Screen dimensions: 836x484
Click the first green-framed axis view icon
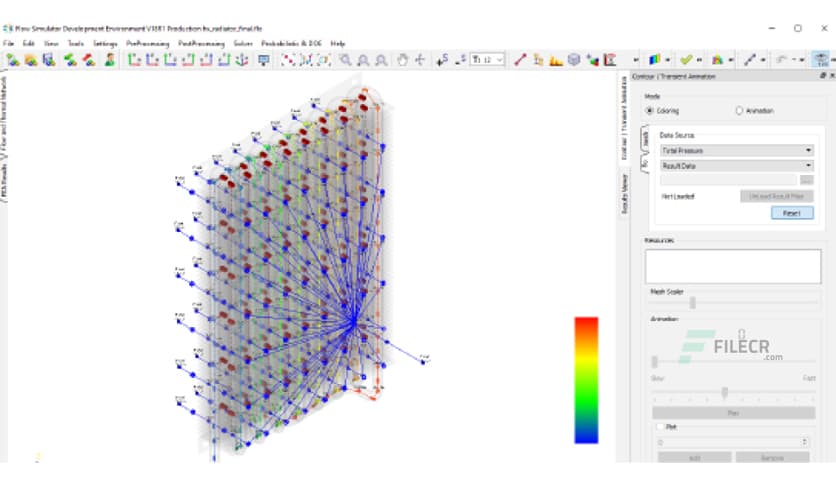pos(134,60)
